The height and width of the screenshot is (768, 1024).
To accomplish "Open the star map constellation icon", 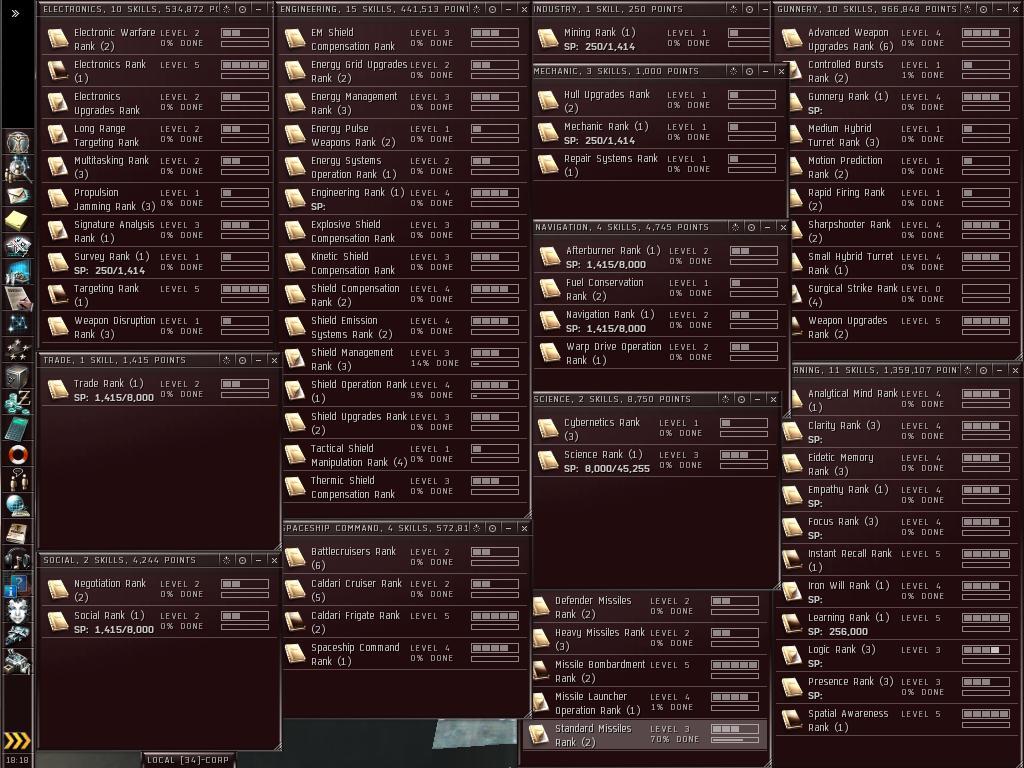I will pyautogui.click(x=18, y=323).
